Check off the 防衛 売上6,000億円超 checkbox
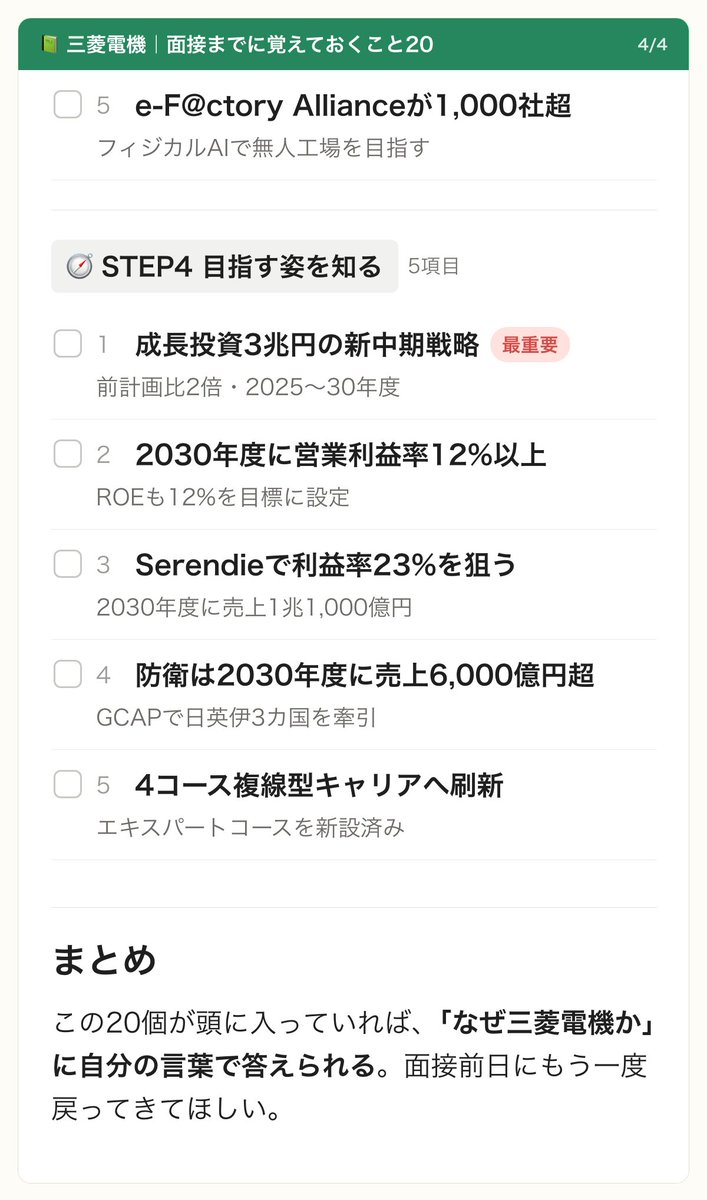The width and height of the screenshot is (707, 1200). click(x=67, y=674)
